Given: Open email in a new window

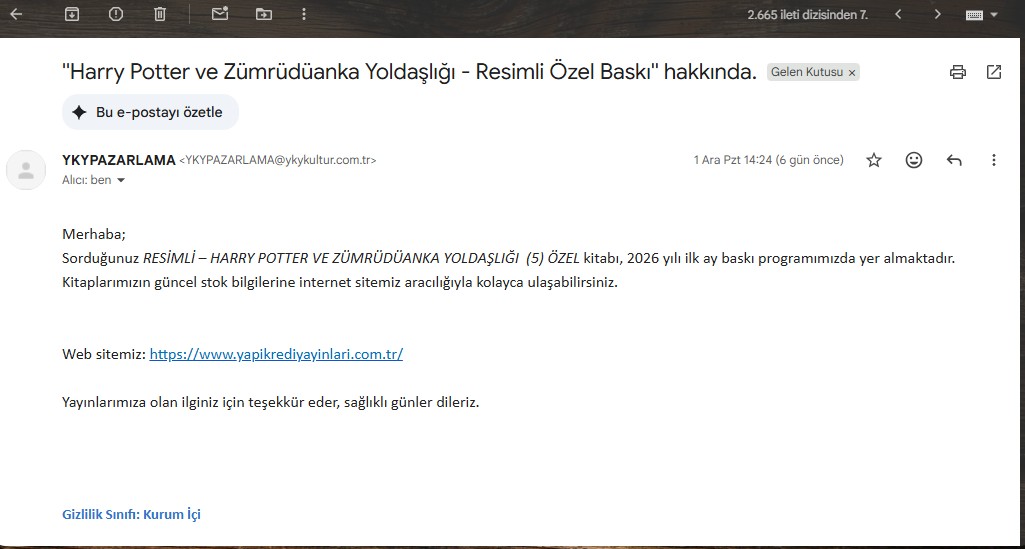Looking at the screenshot, I should pos(994,72).
